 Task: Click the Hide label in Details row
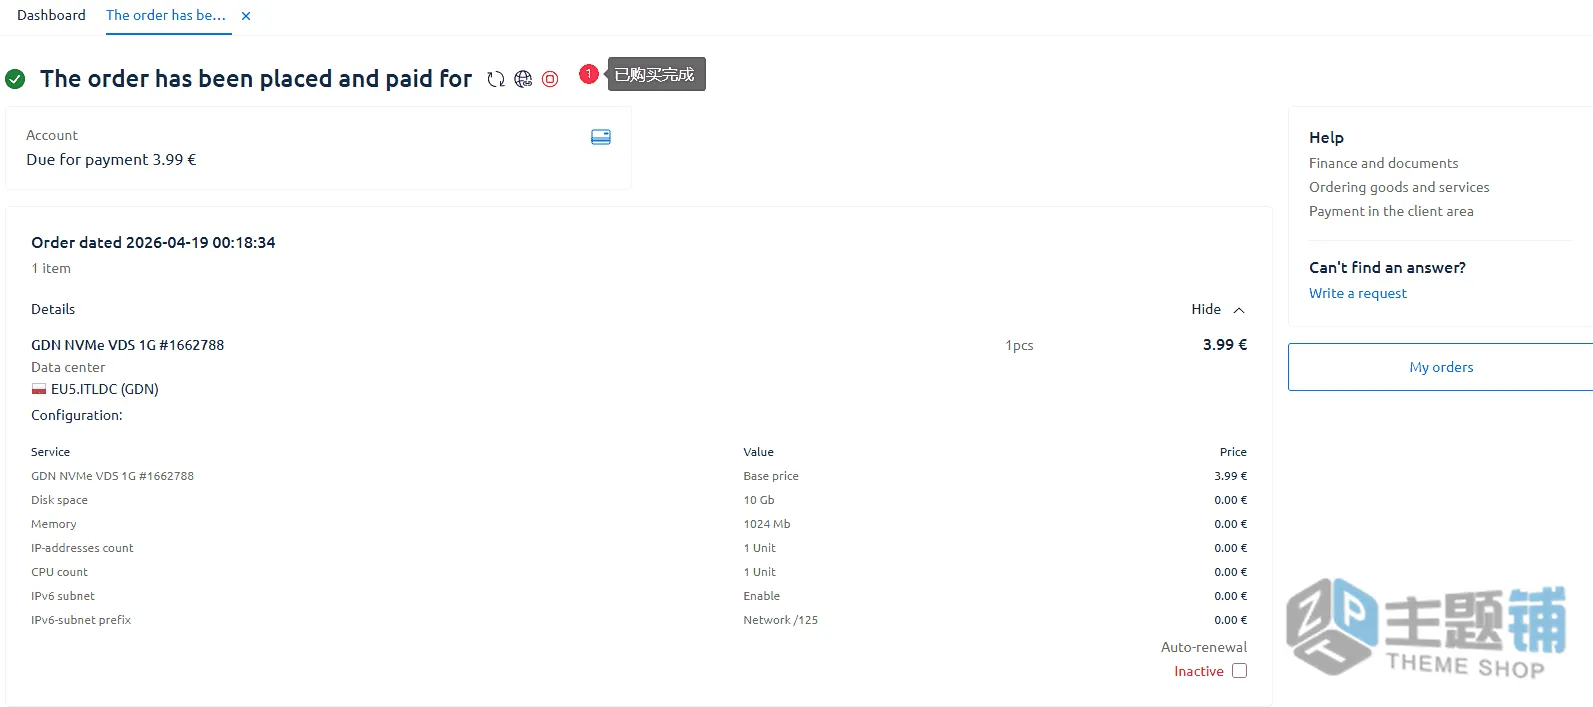pos(1206,309)
